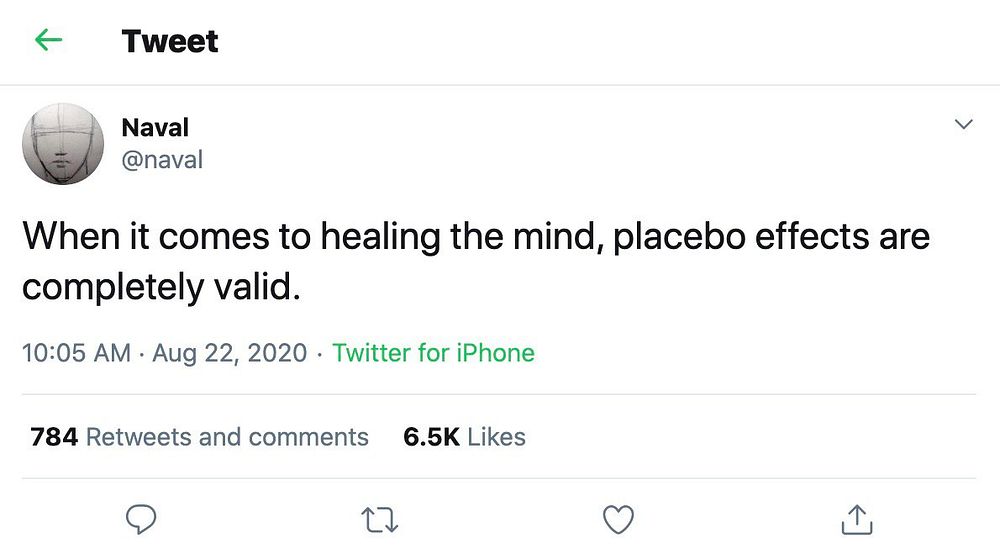Open the @naval handle
Image resolution: width=1000 pixels, height=555 pixels.
tap(161, 160)
